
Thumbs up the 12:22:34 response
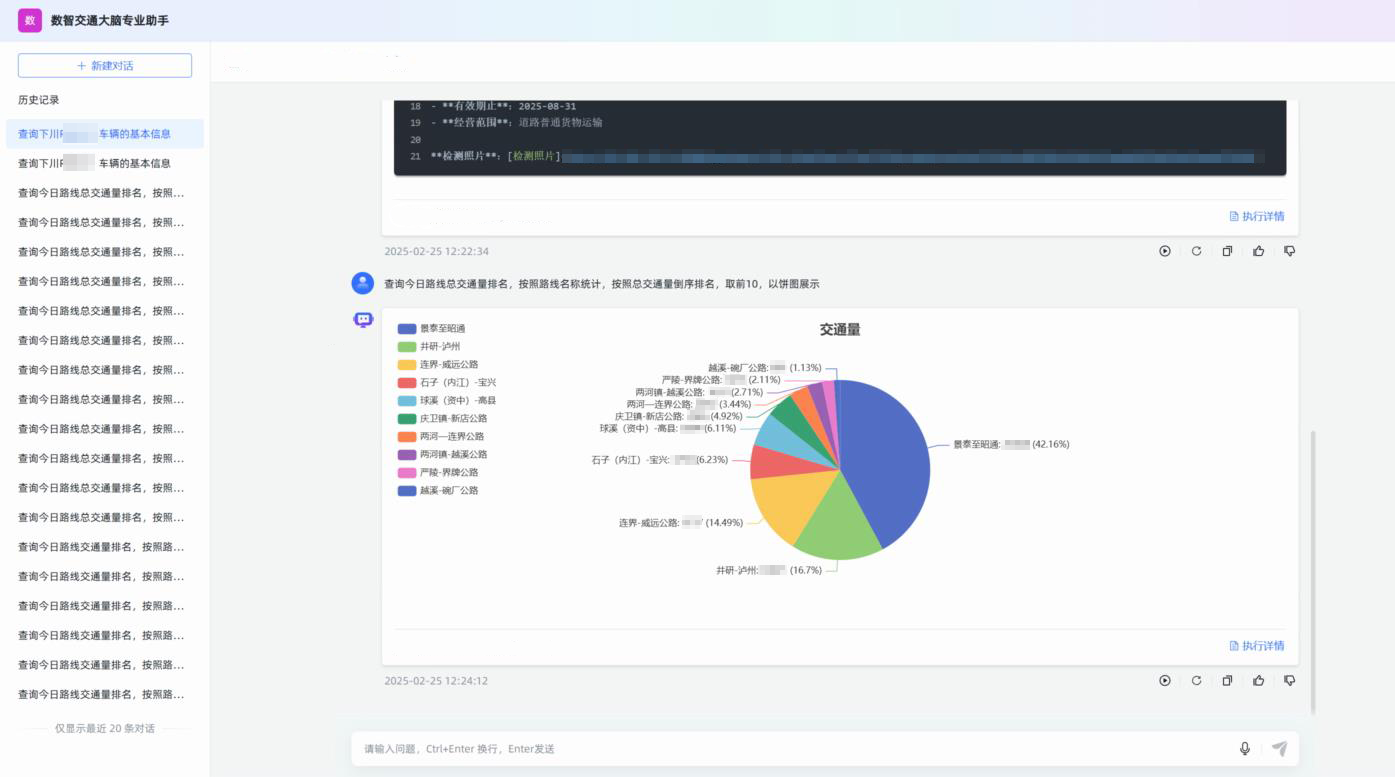[1258, 251]
